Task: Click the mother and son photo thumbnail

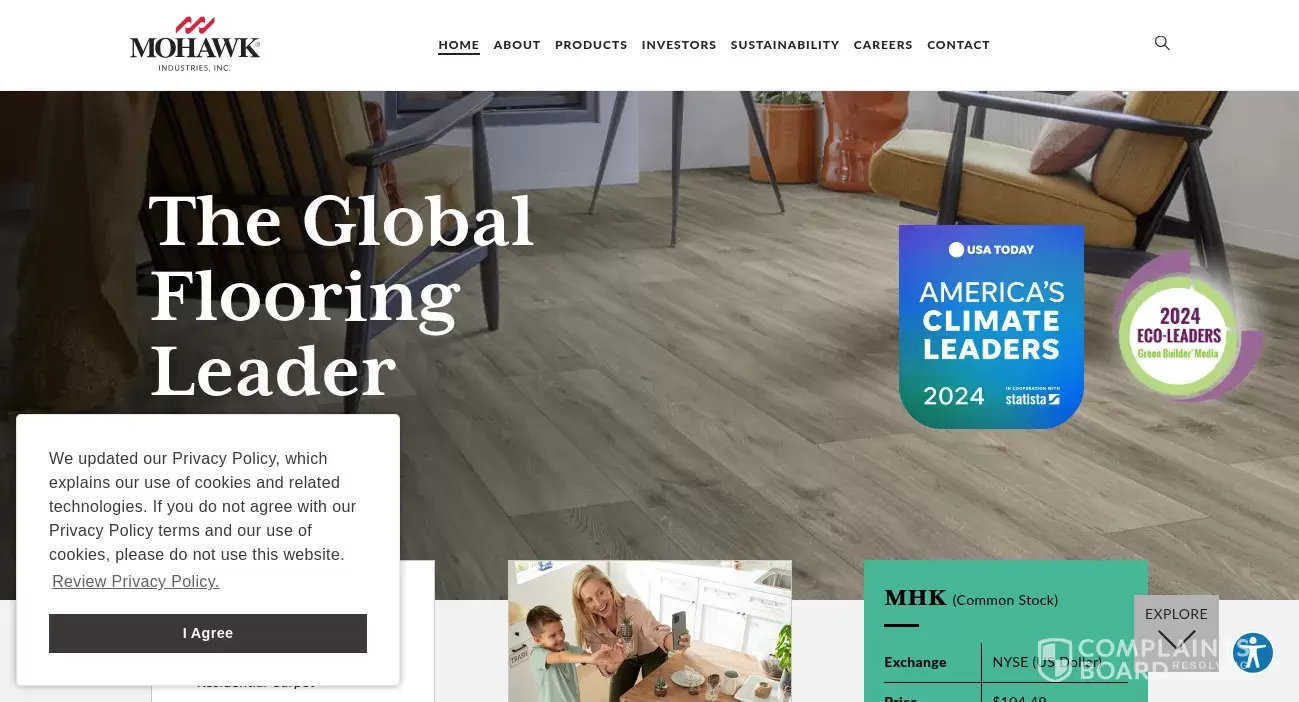Action: click(x=650, y=631)
